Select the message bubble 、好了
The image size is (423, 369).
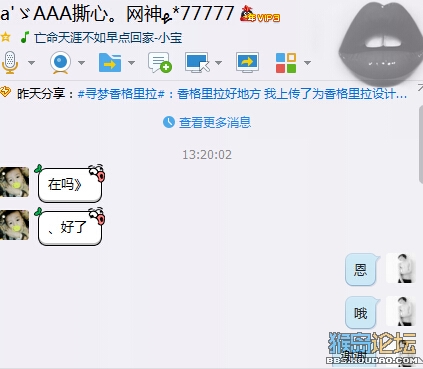pyautogui.click(x=70, y=227)
